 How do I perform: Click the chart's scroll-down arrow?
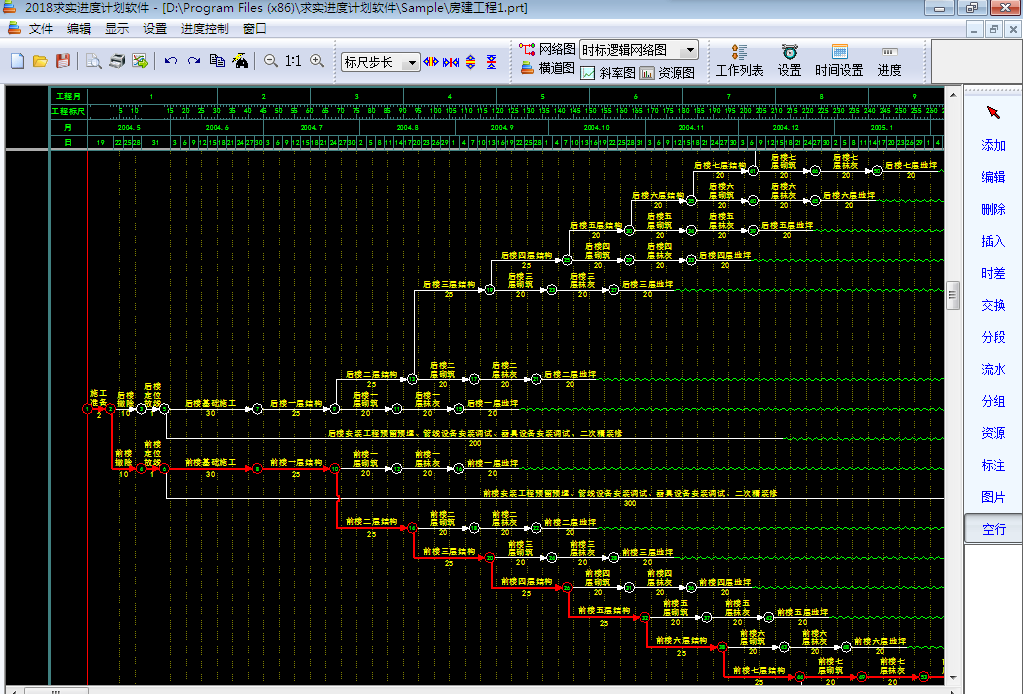tap(953, 678)
